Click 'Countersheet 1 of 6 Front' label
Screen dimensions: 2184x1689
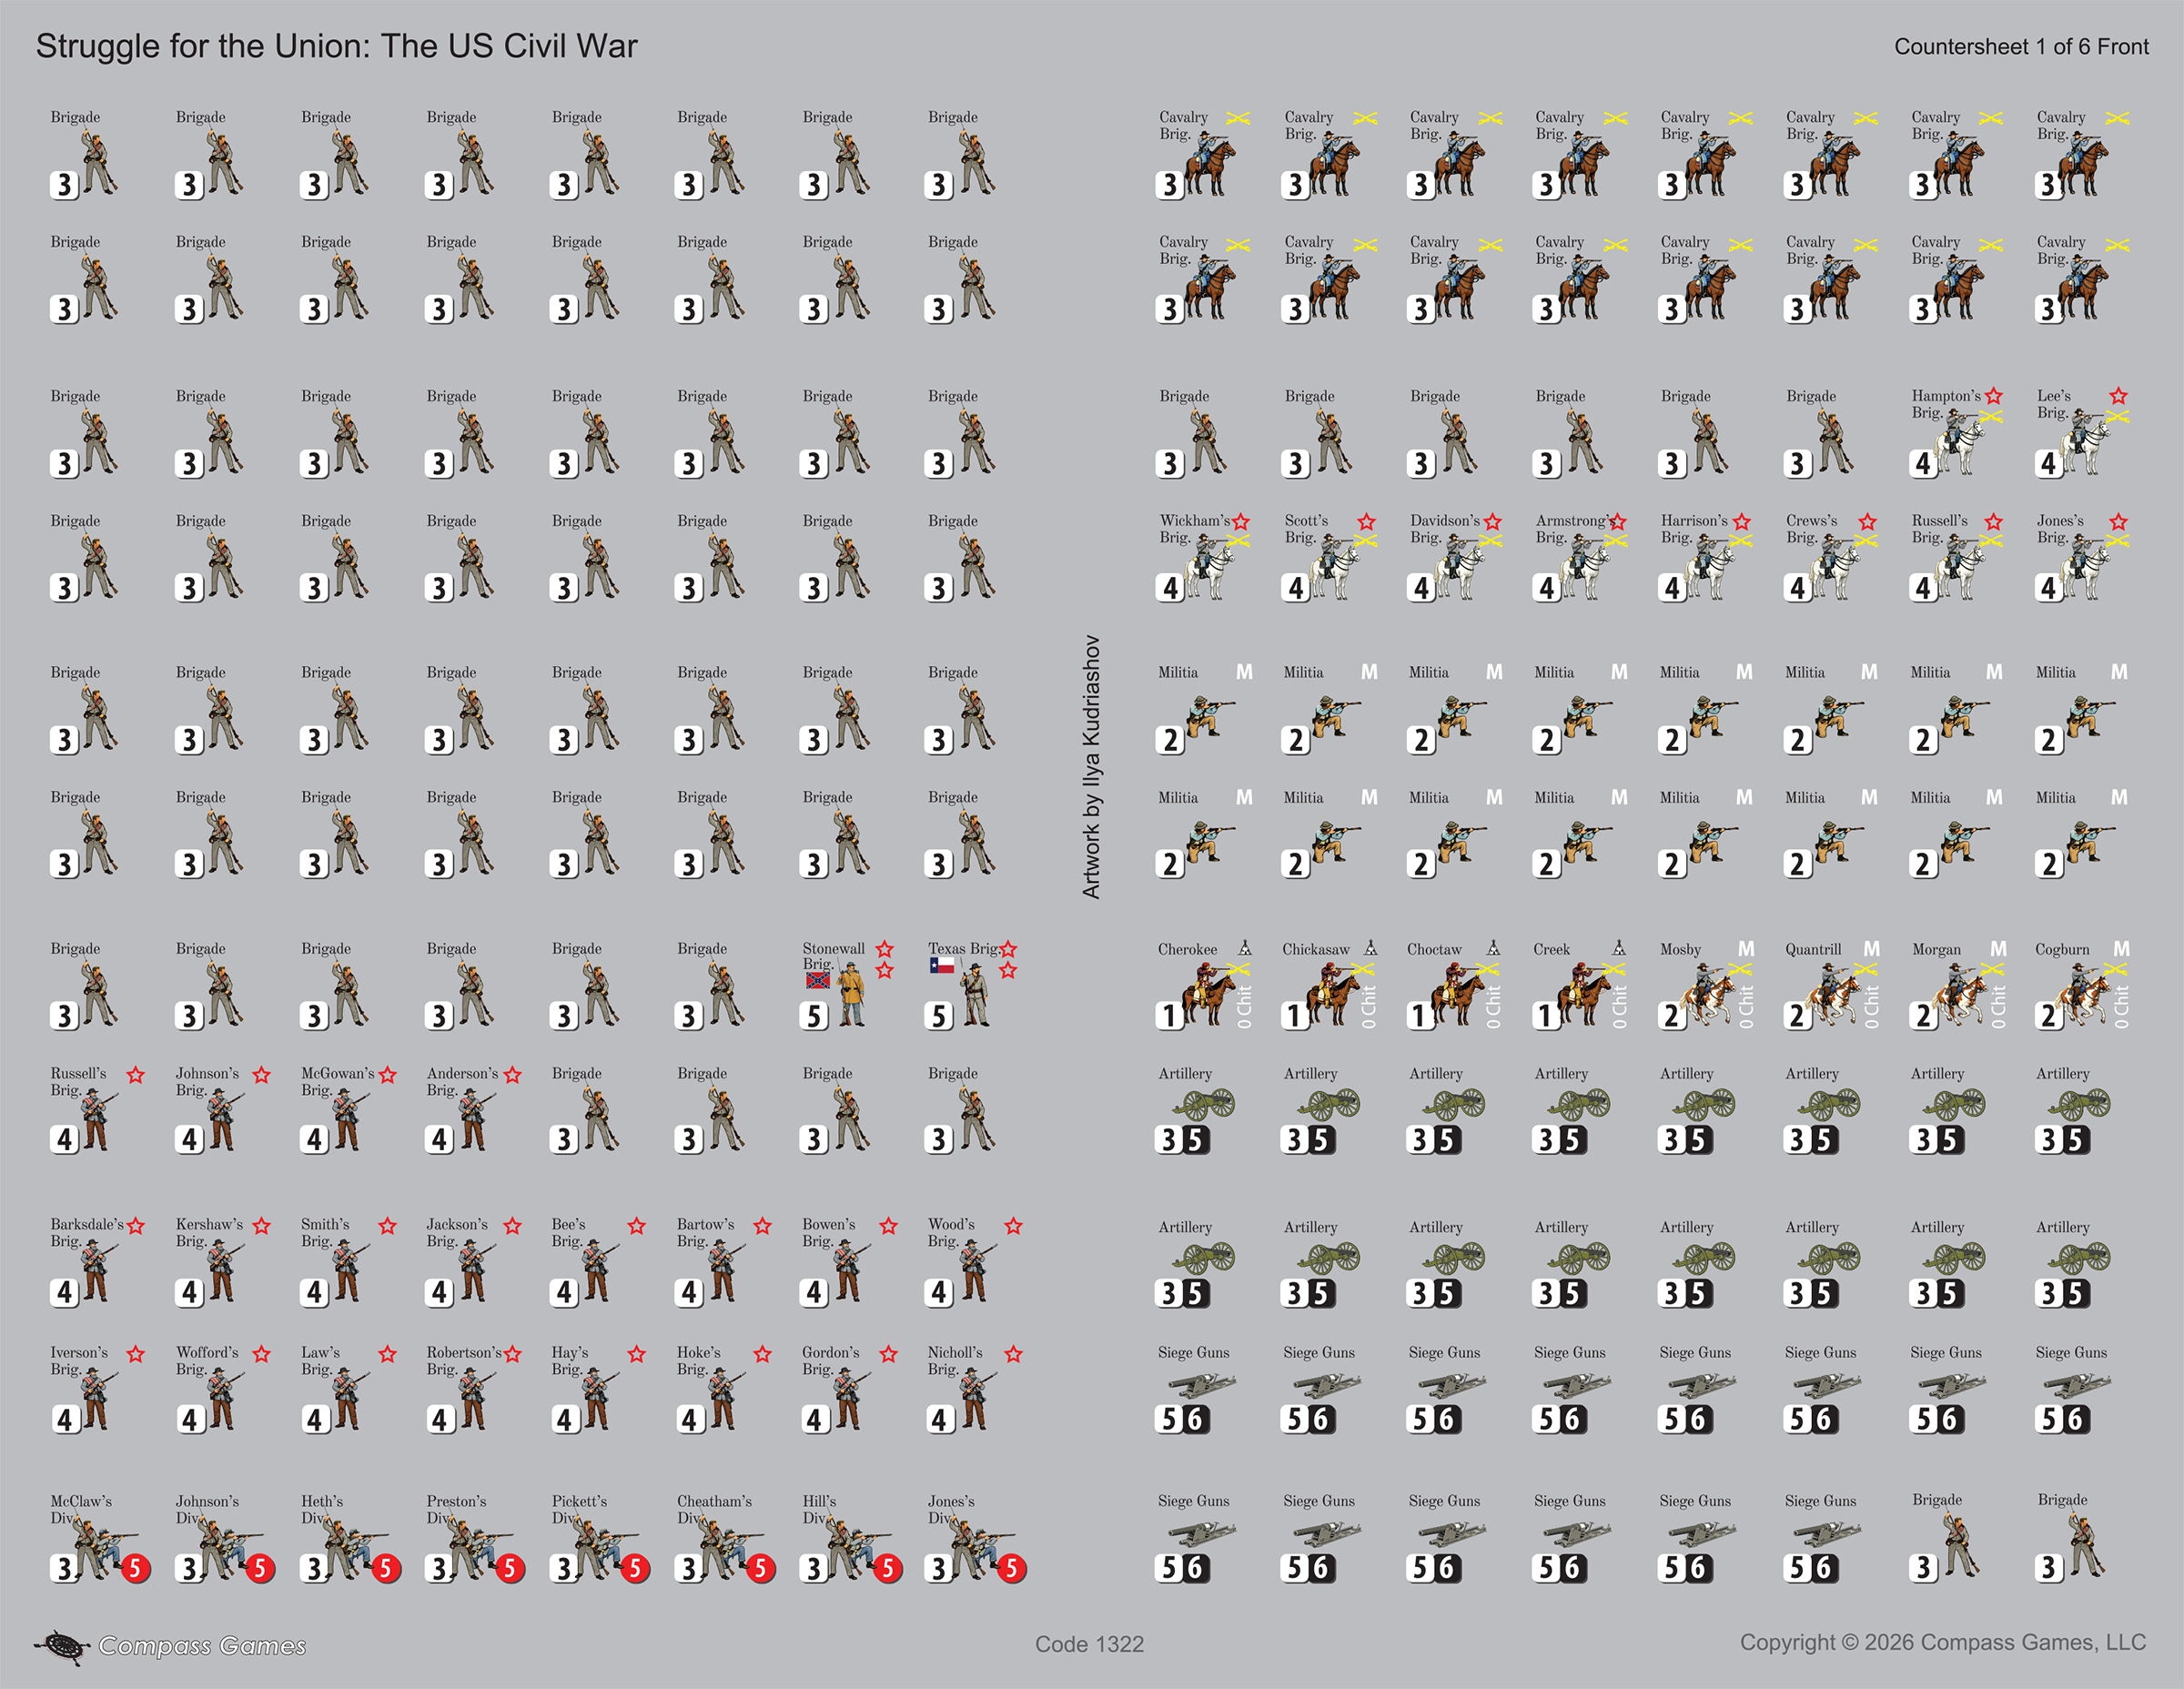[2021, 47]
